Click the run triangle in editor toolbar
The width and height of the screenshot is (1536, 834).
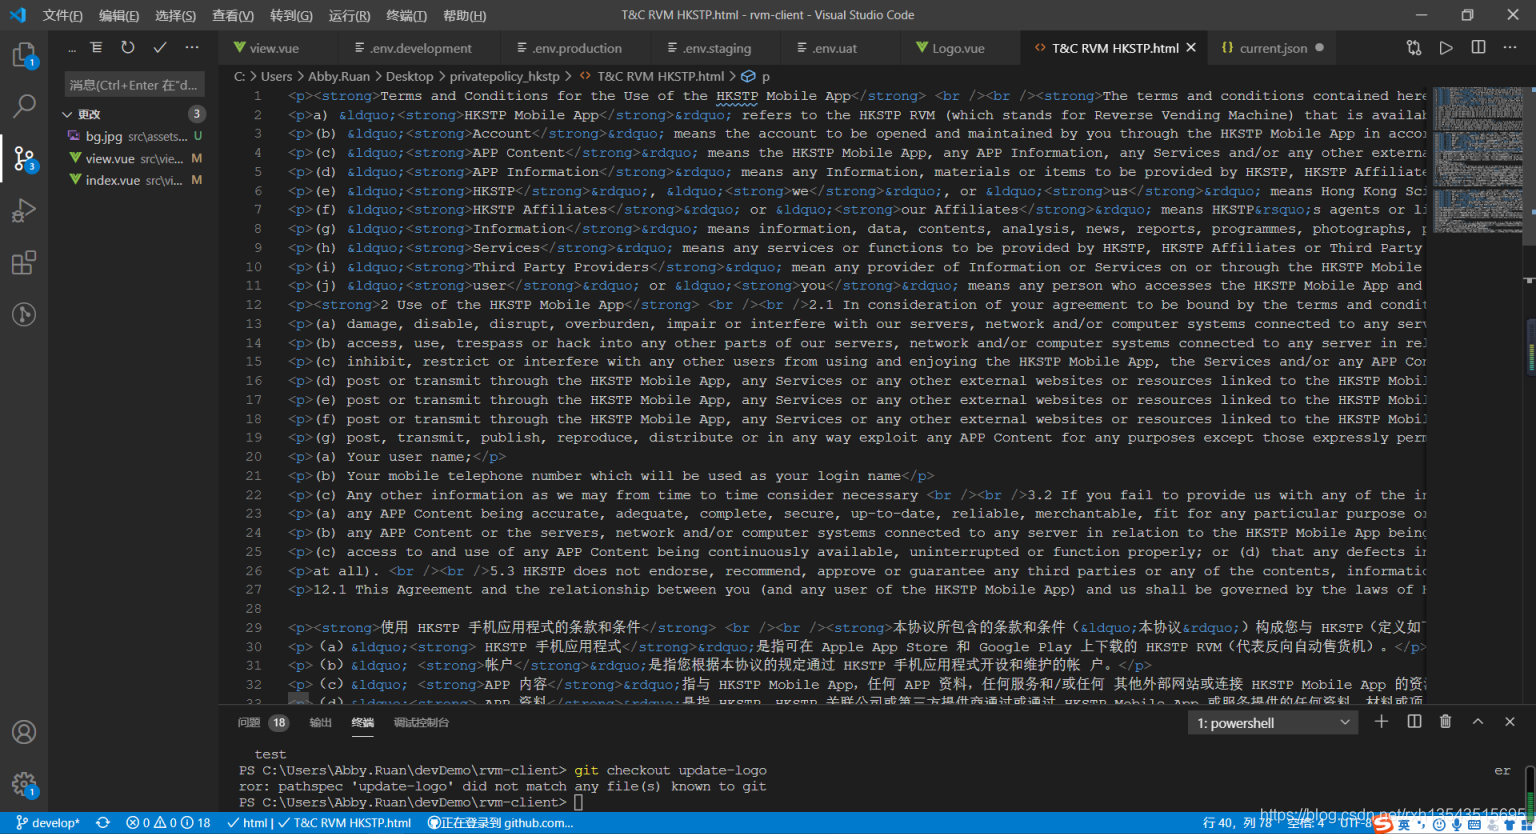[x=1446, y=47]
